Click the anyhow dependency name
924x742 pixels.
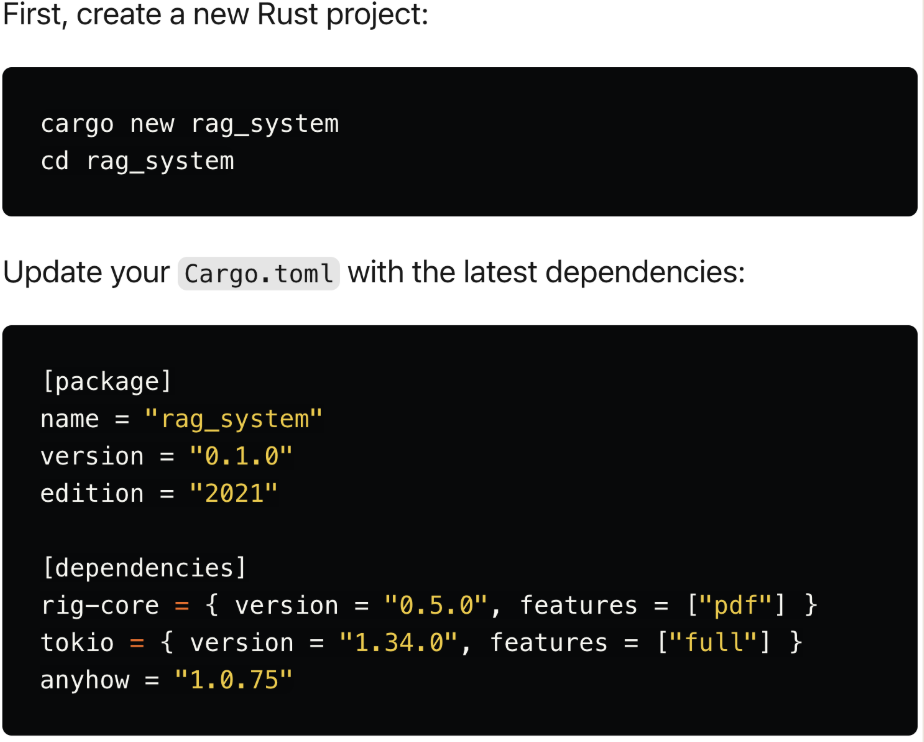tap(85, 680)
